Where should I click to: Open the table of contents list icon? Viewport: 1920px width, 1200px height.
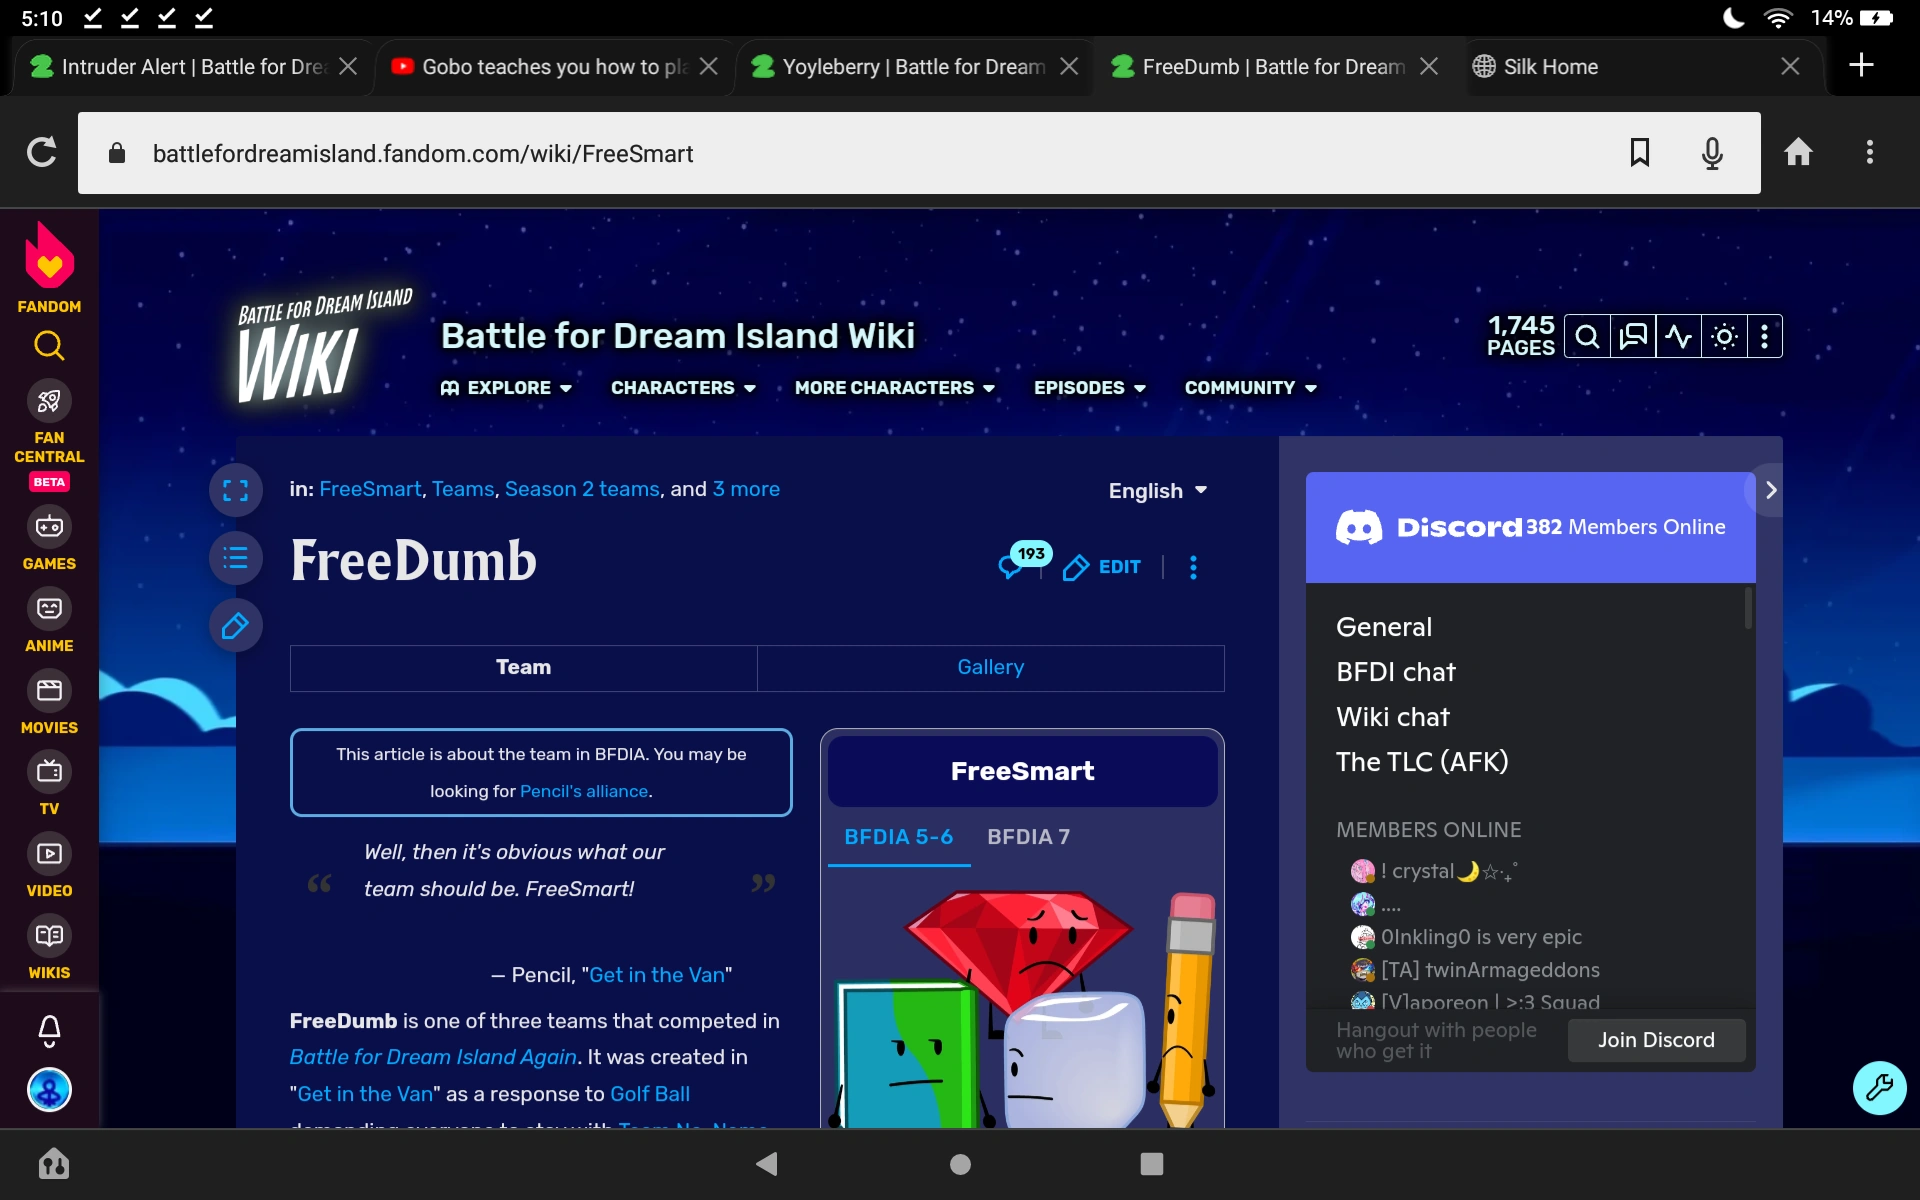236,558
